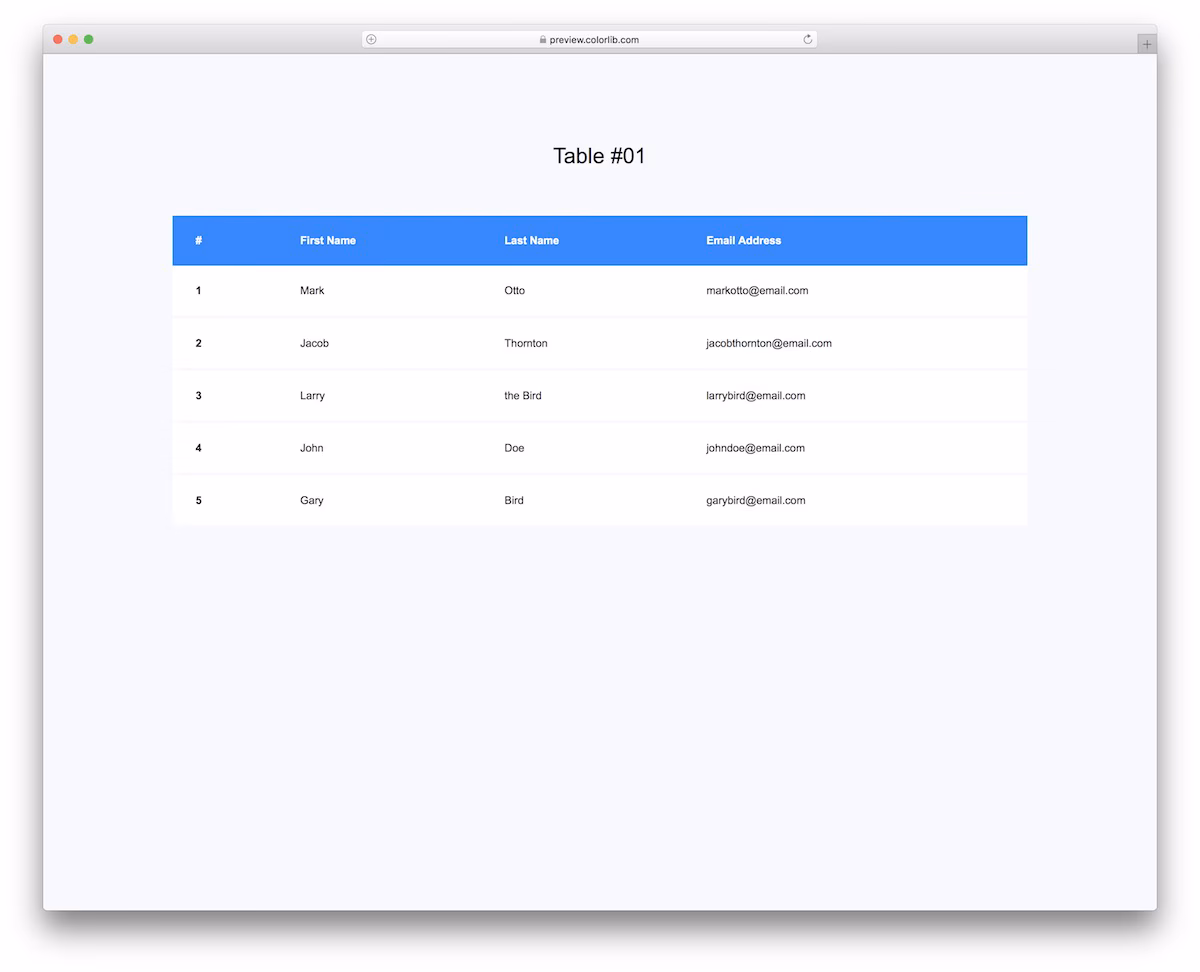Click the First Name column header
The width and height of the screenshot is (1200, 972).
click(328, 241)
